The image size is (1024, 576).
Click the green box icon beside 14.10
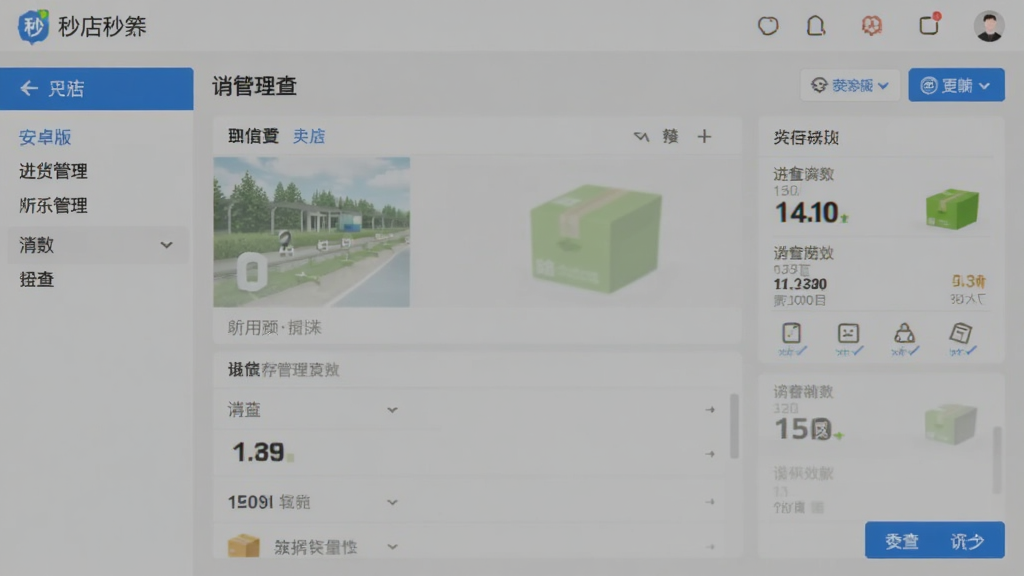tap(952, 208)
